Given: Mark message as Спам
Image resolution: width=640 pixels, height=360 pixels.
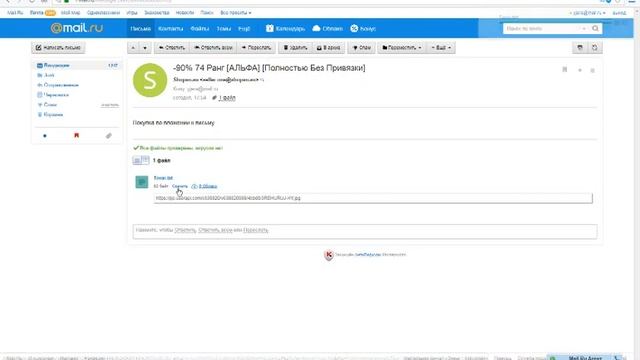Looking at the screenshot, I should pos(362,48).
